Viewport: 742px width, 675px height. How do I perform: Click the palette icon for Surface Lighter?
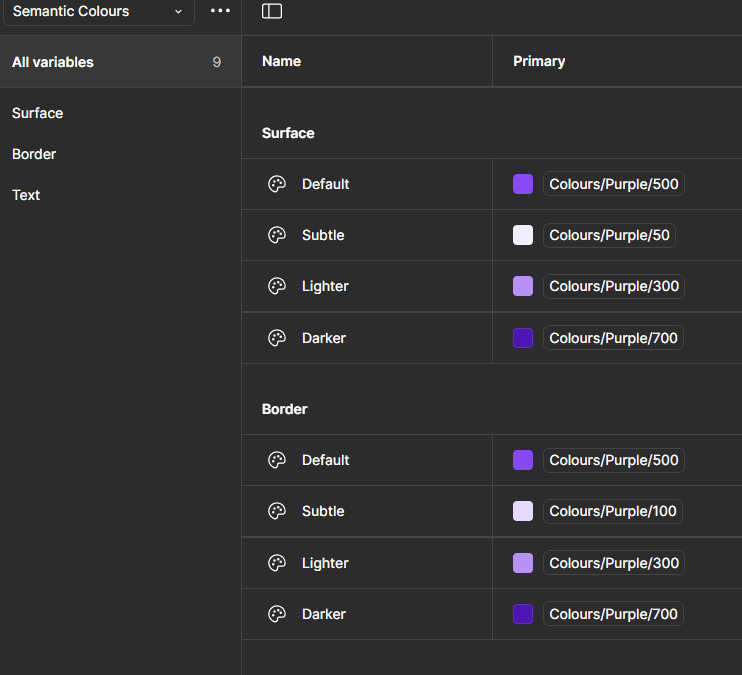(277, 286)
